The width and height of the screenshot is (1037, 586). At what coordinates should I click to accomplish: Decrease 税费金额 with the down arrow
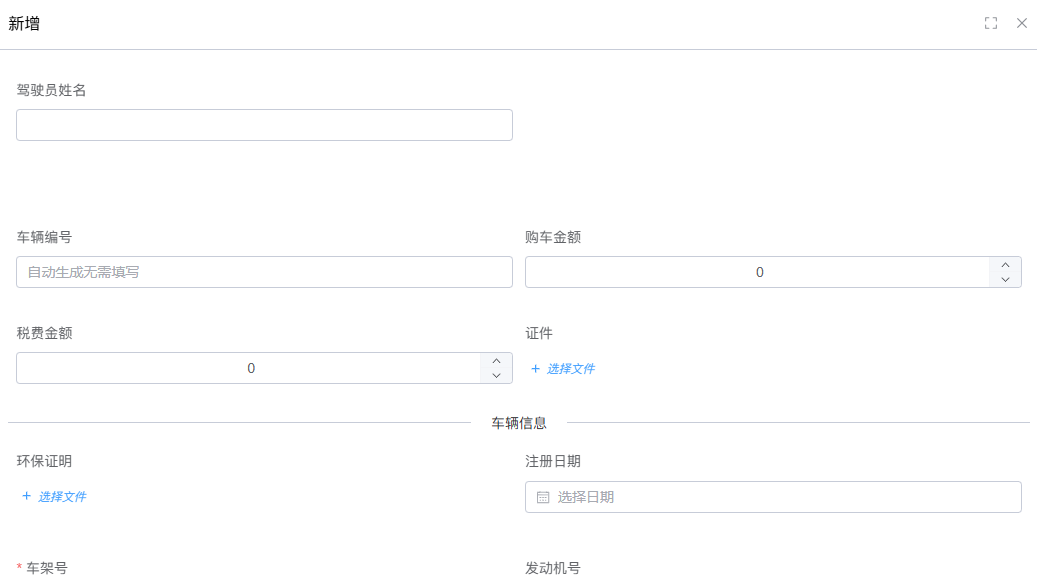click(x=496, y=376)
